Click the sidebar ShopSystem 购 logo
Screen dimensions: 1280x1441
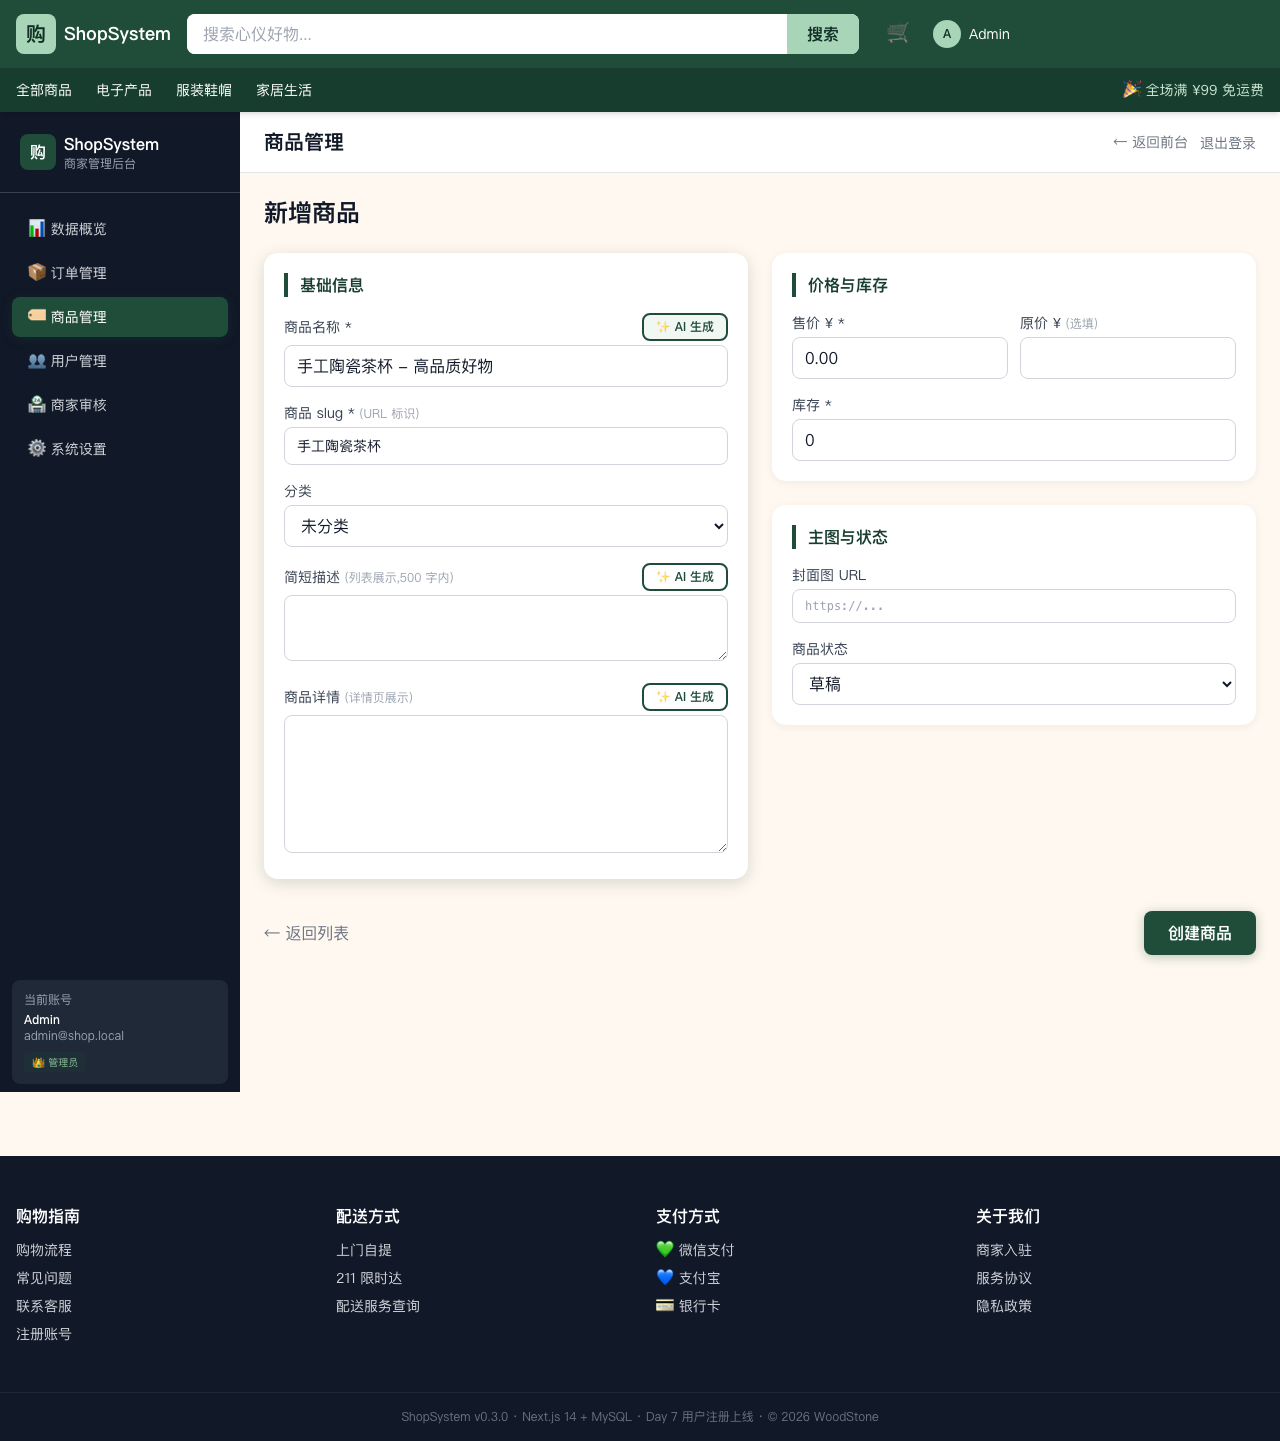(38, 152)
